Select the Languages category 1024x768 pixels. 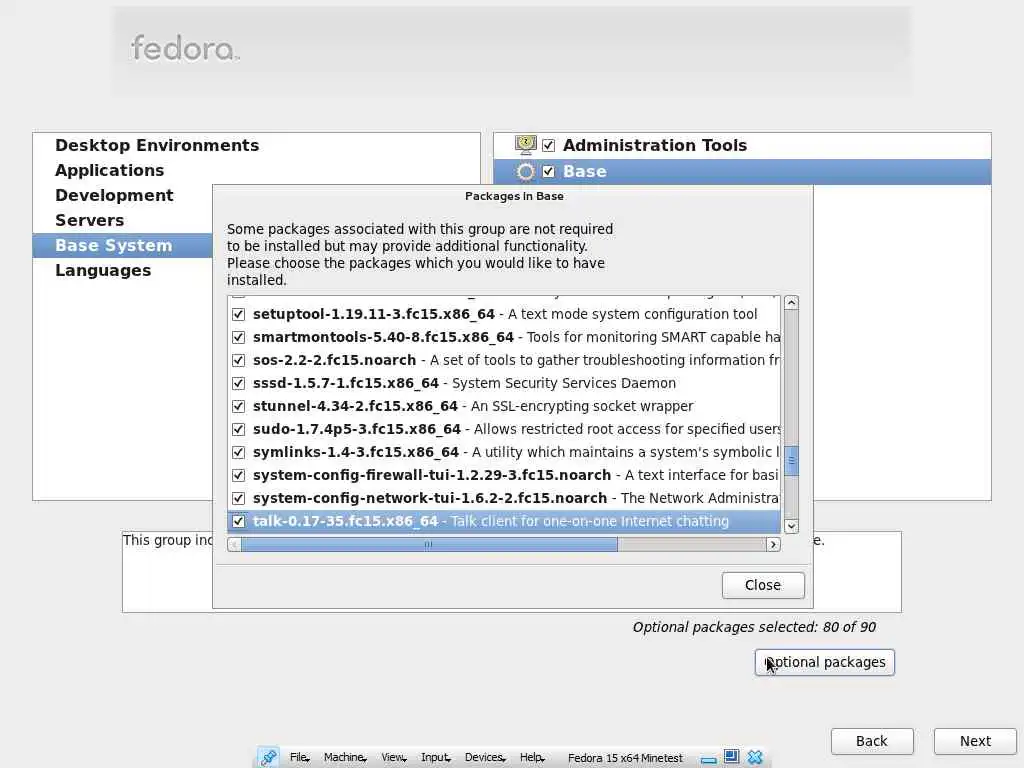click(103, 270)
